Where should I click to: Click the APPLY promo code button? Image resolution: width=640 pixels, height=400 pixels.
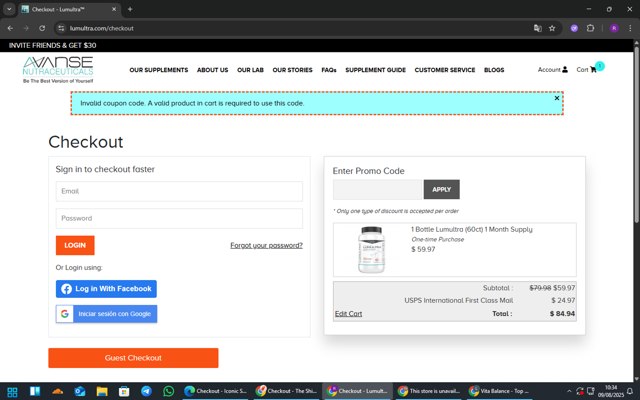[x=442, y=189]
